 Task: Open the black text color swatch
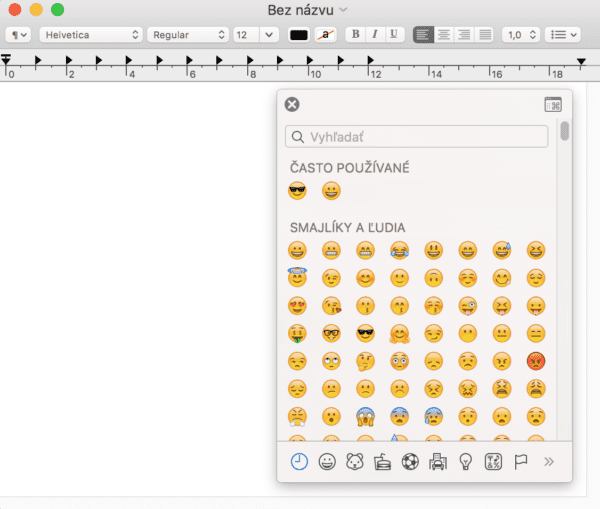pos(298,34)
